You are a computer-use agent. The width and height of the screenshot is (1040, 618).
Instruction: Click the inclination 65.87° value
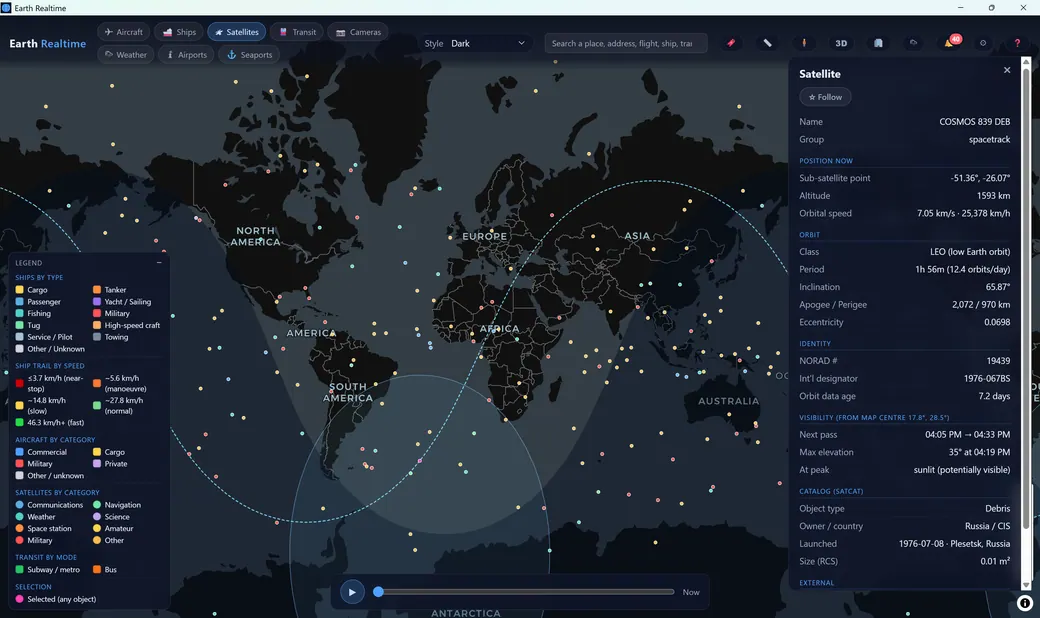pyautogui.click(x=998, y=286)
